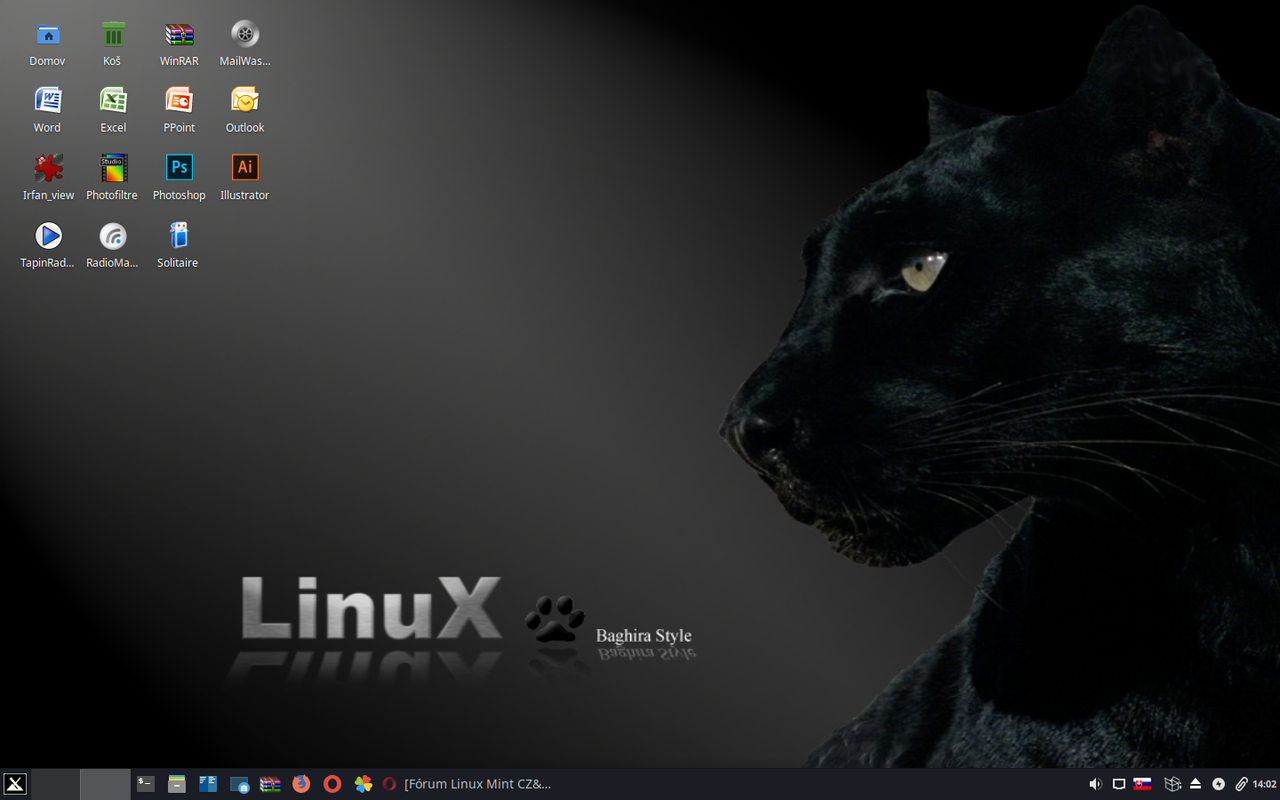Switch to the first workspace in the pager
Screen dimensions: 1280x800
(55, 784)
